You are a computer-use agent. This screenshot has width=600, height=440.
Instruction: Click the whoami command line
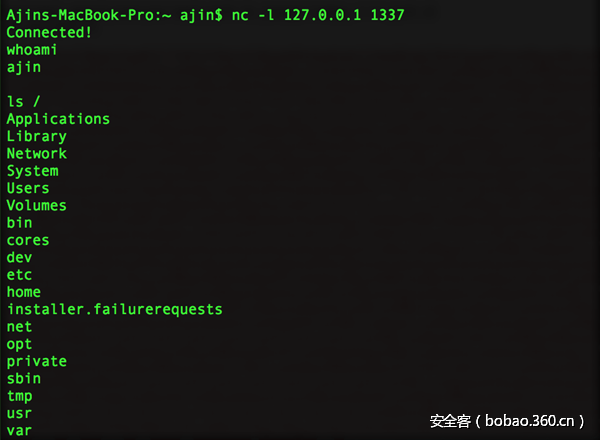pyautogui.click(x=32, y=50)
